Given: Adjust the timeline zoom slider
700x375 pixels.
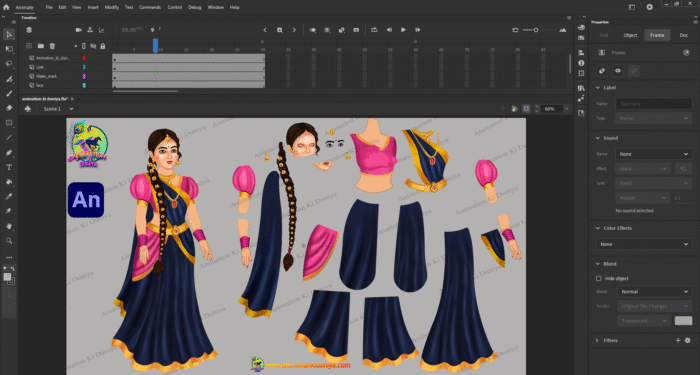Looking at the screenshot, I should 536,30.
